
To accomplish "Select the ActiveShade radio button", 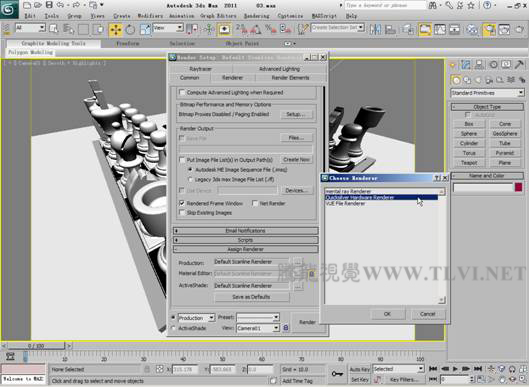I will click(173, 328).
